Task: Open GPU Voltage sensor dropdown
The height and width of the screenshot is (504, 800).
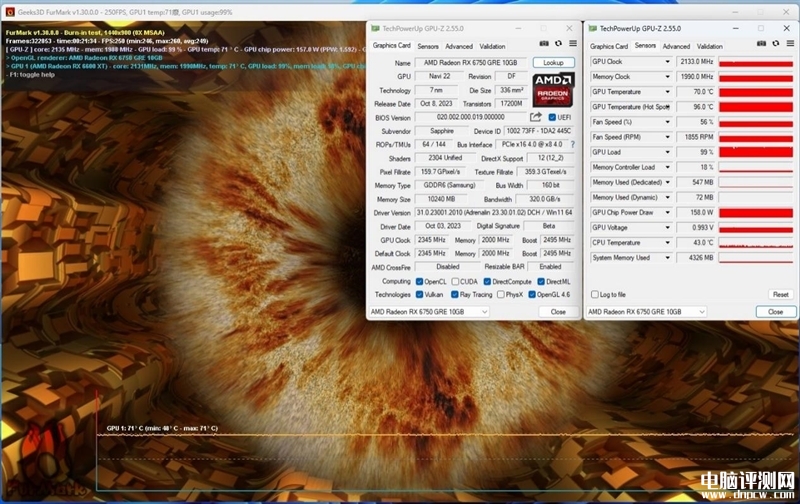Action: (x=667, y=228)
